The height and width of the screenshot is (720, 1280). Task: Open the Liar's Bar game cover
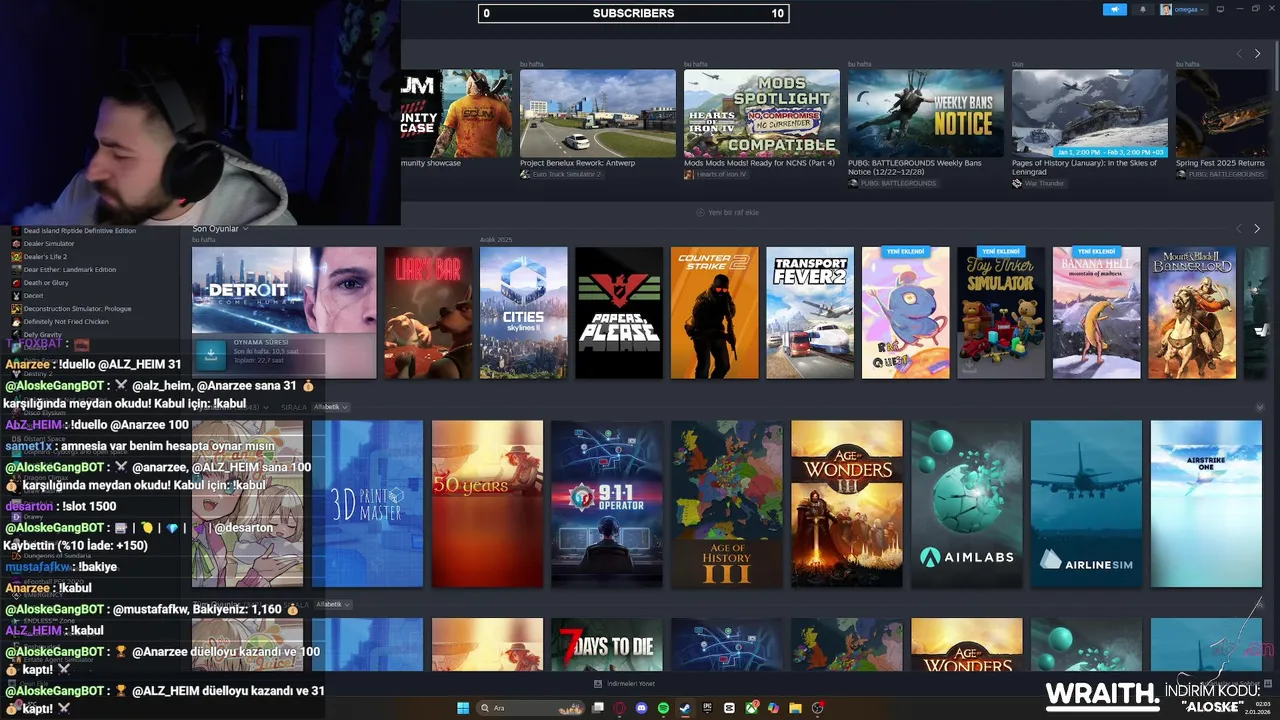[x=428, y=313]
